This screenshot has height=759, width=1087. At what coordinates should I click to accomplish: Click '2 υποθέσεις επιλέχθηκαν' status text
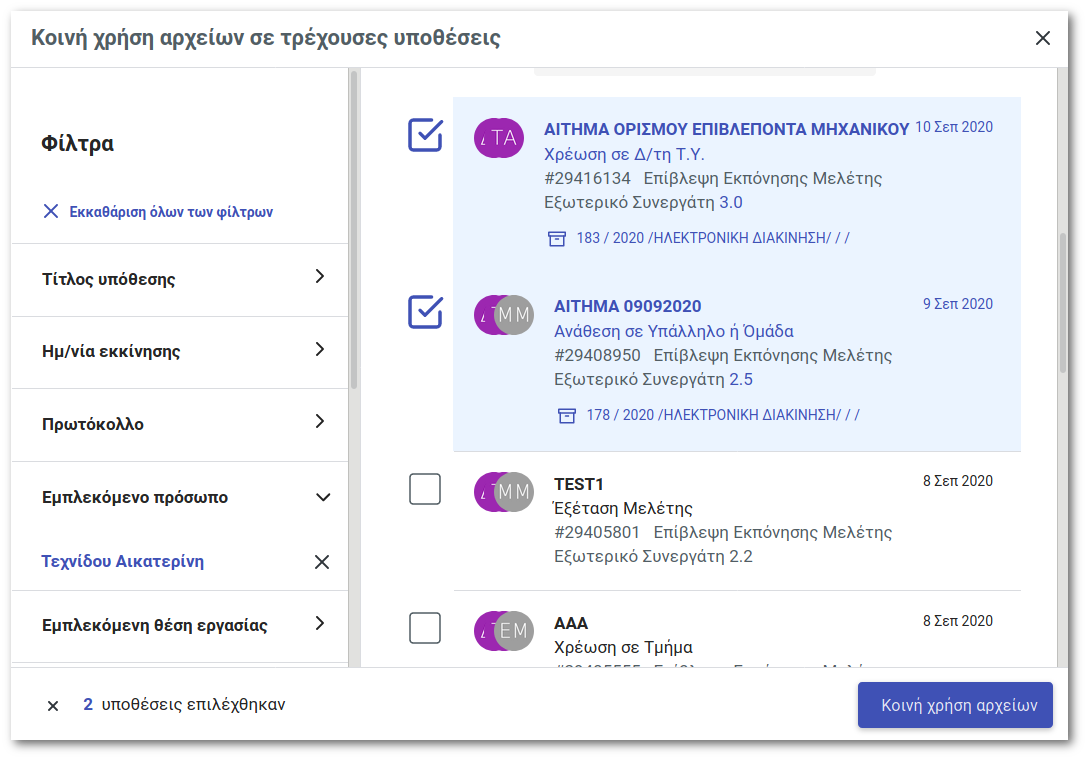184,704
